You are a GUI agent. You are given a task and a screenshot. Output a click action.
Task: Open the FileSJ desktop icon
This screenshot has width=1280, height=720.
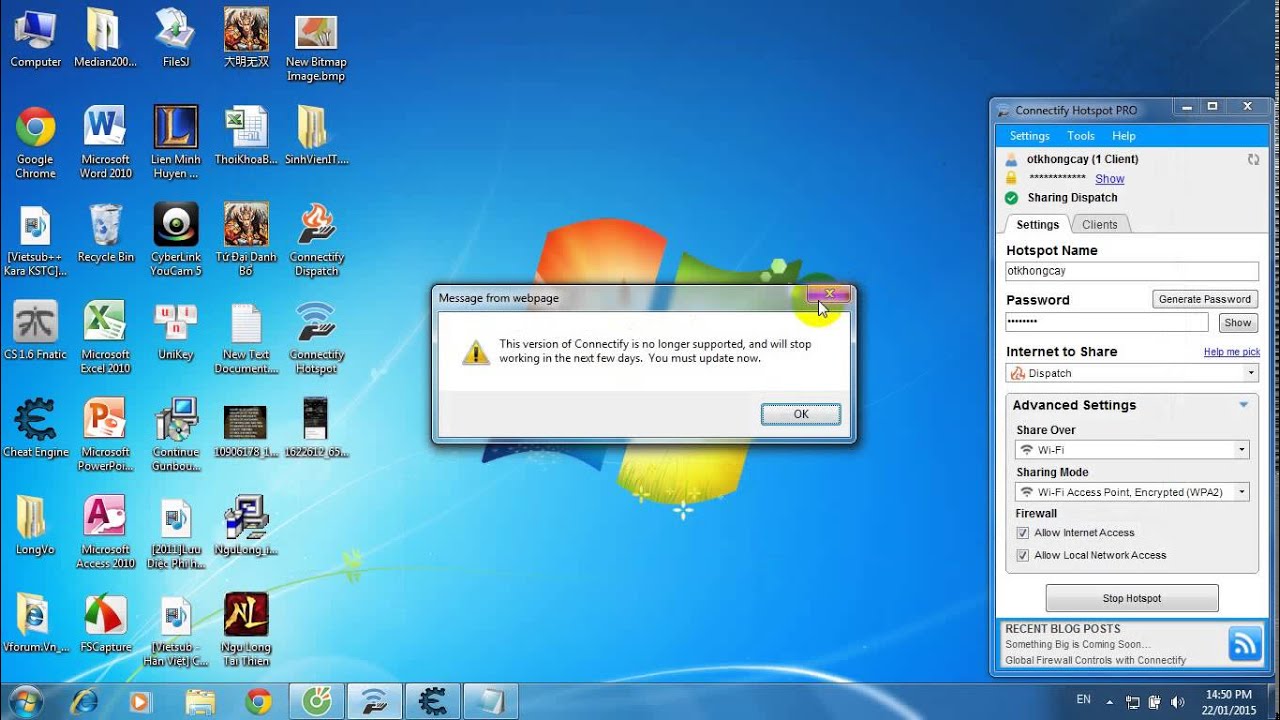[176, 38]
